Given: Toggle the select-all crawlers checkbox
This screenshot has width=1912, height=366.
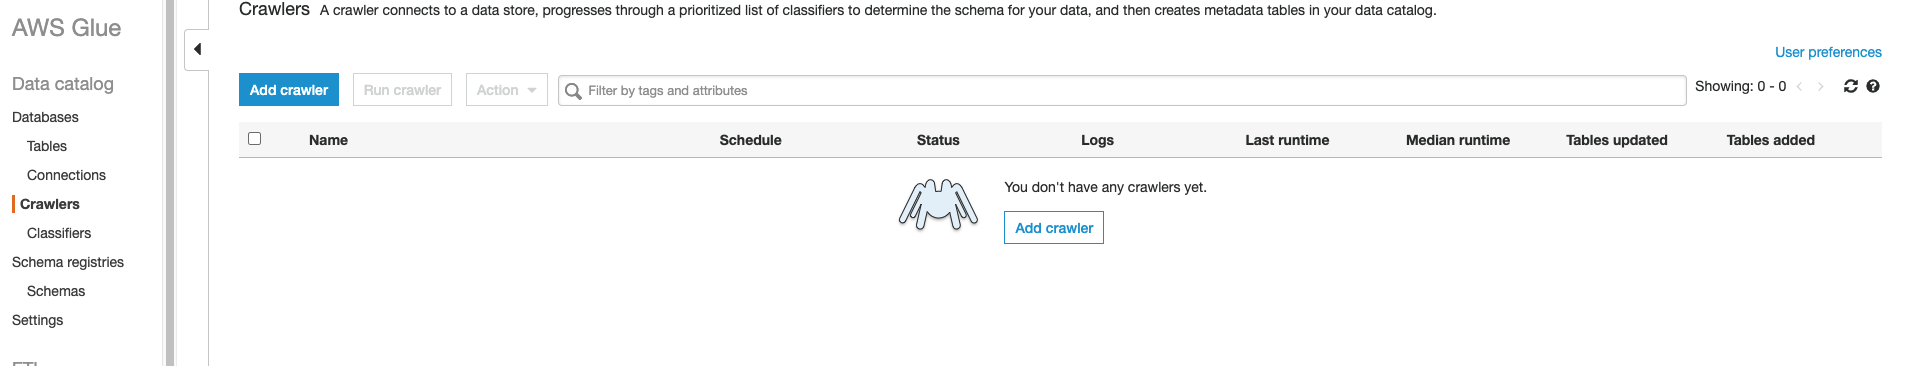Looking at the screenshot, I should click(254, 139).
